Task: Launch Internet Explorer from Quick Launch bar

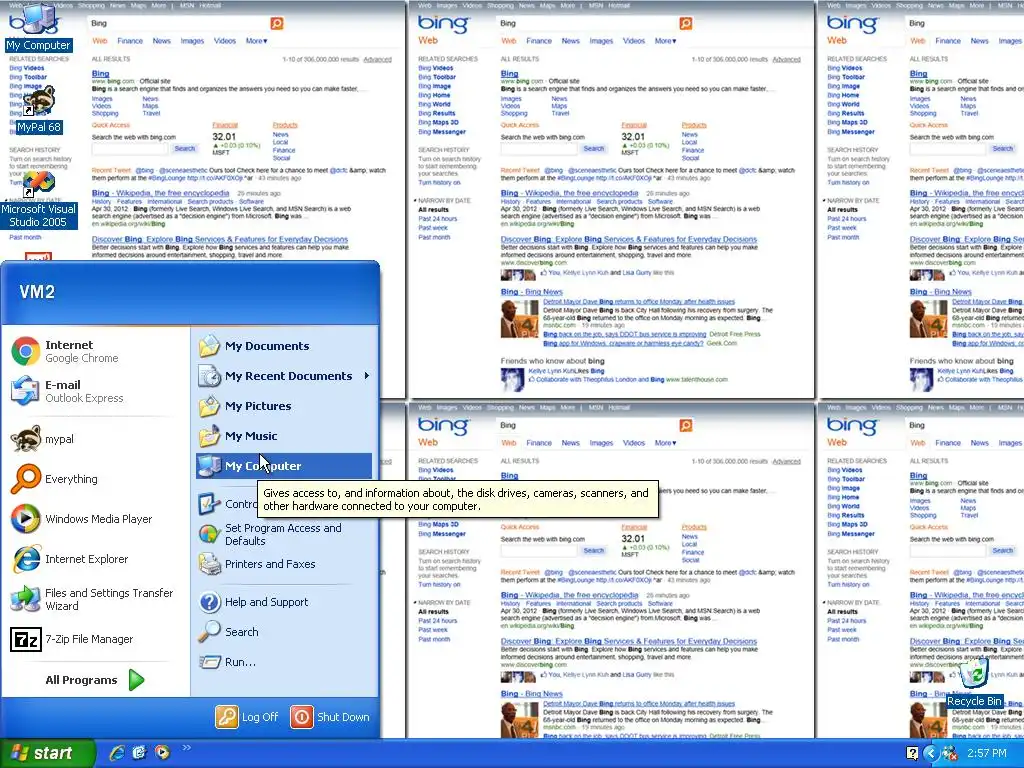Action: click(117, 753)
